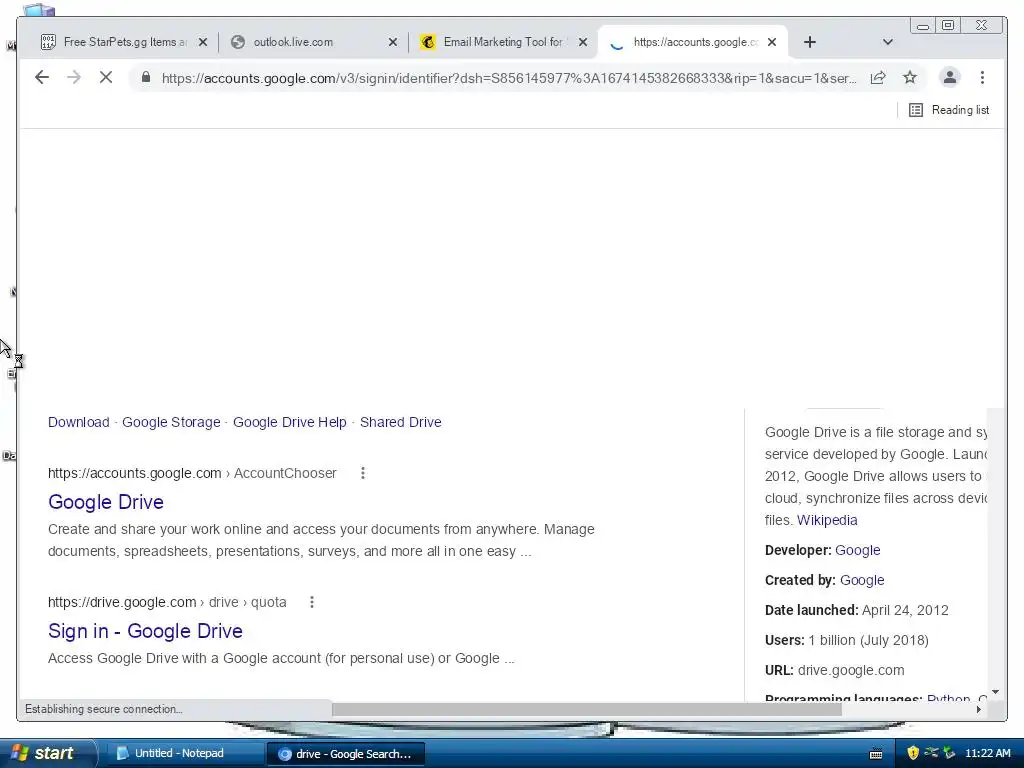The image size is (1024, 768).
Task: Bookmark this page with star icon
Action: (910, 78)
